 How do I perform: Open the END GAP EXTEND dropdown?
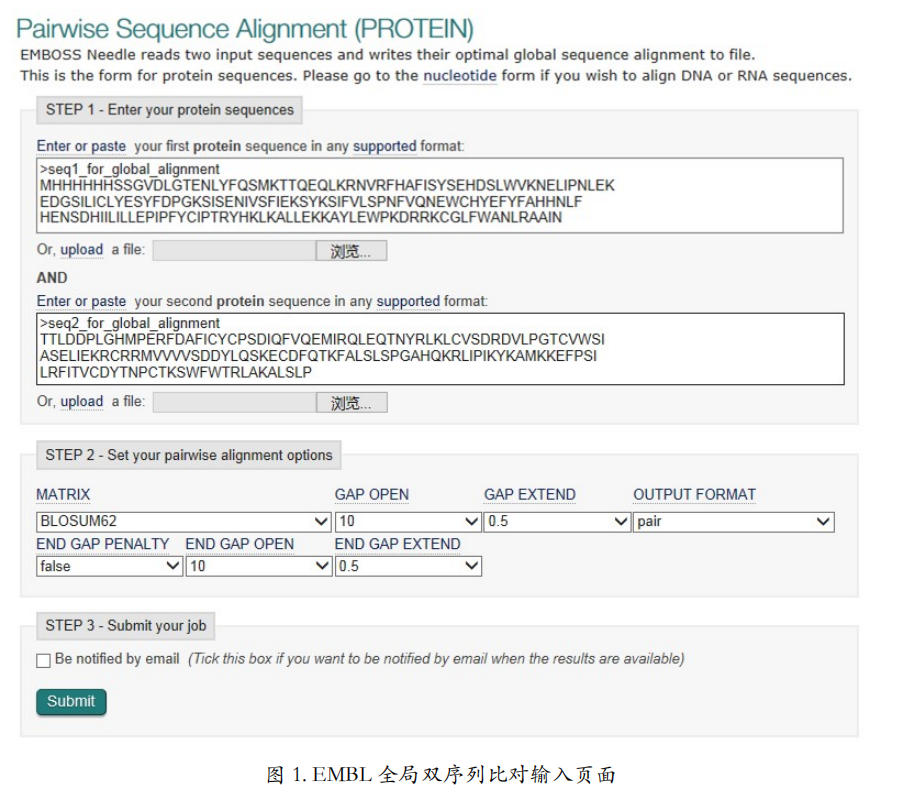pos(408,566)
